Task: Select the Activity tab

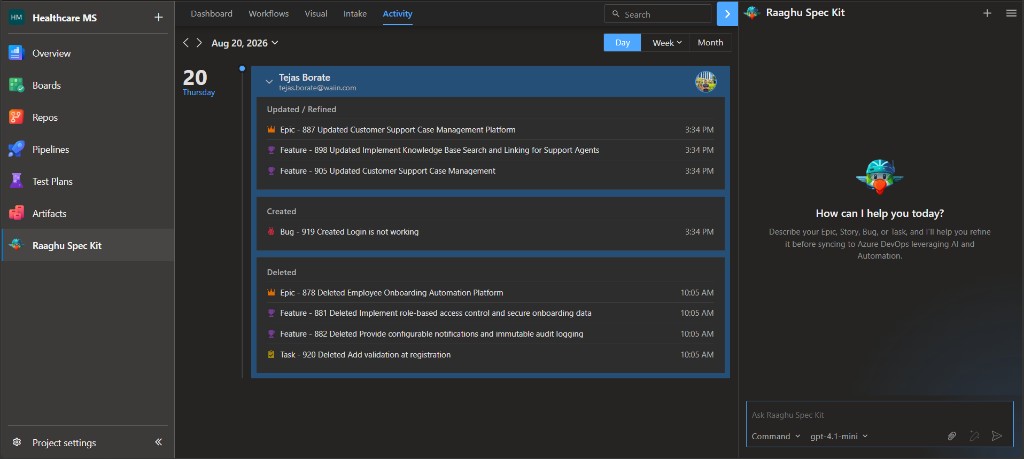Action: pos(398,14)
